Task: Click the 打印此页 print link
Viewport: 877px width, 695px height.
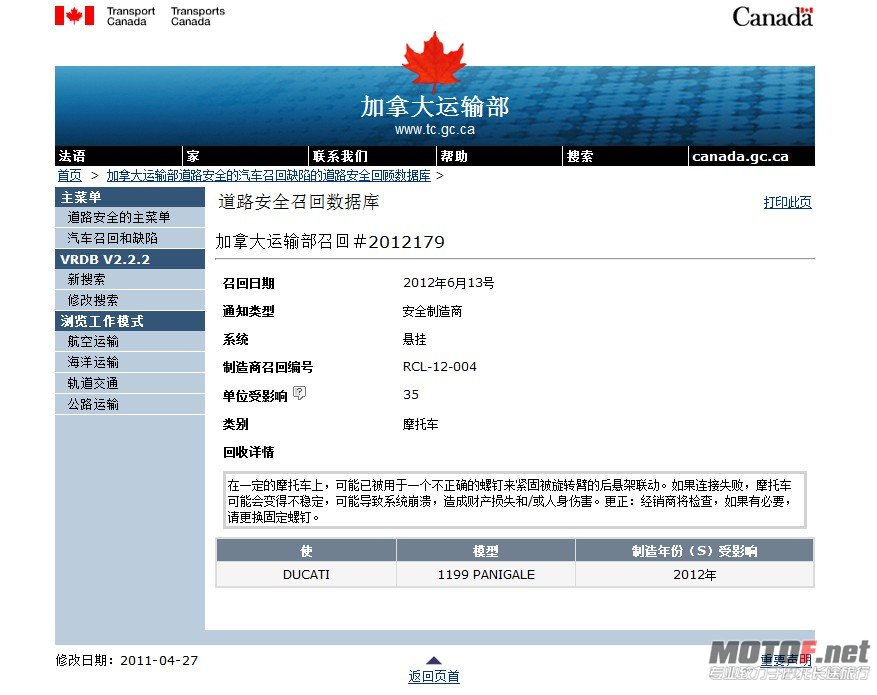Action: [787, 202]
